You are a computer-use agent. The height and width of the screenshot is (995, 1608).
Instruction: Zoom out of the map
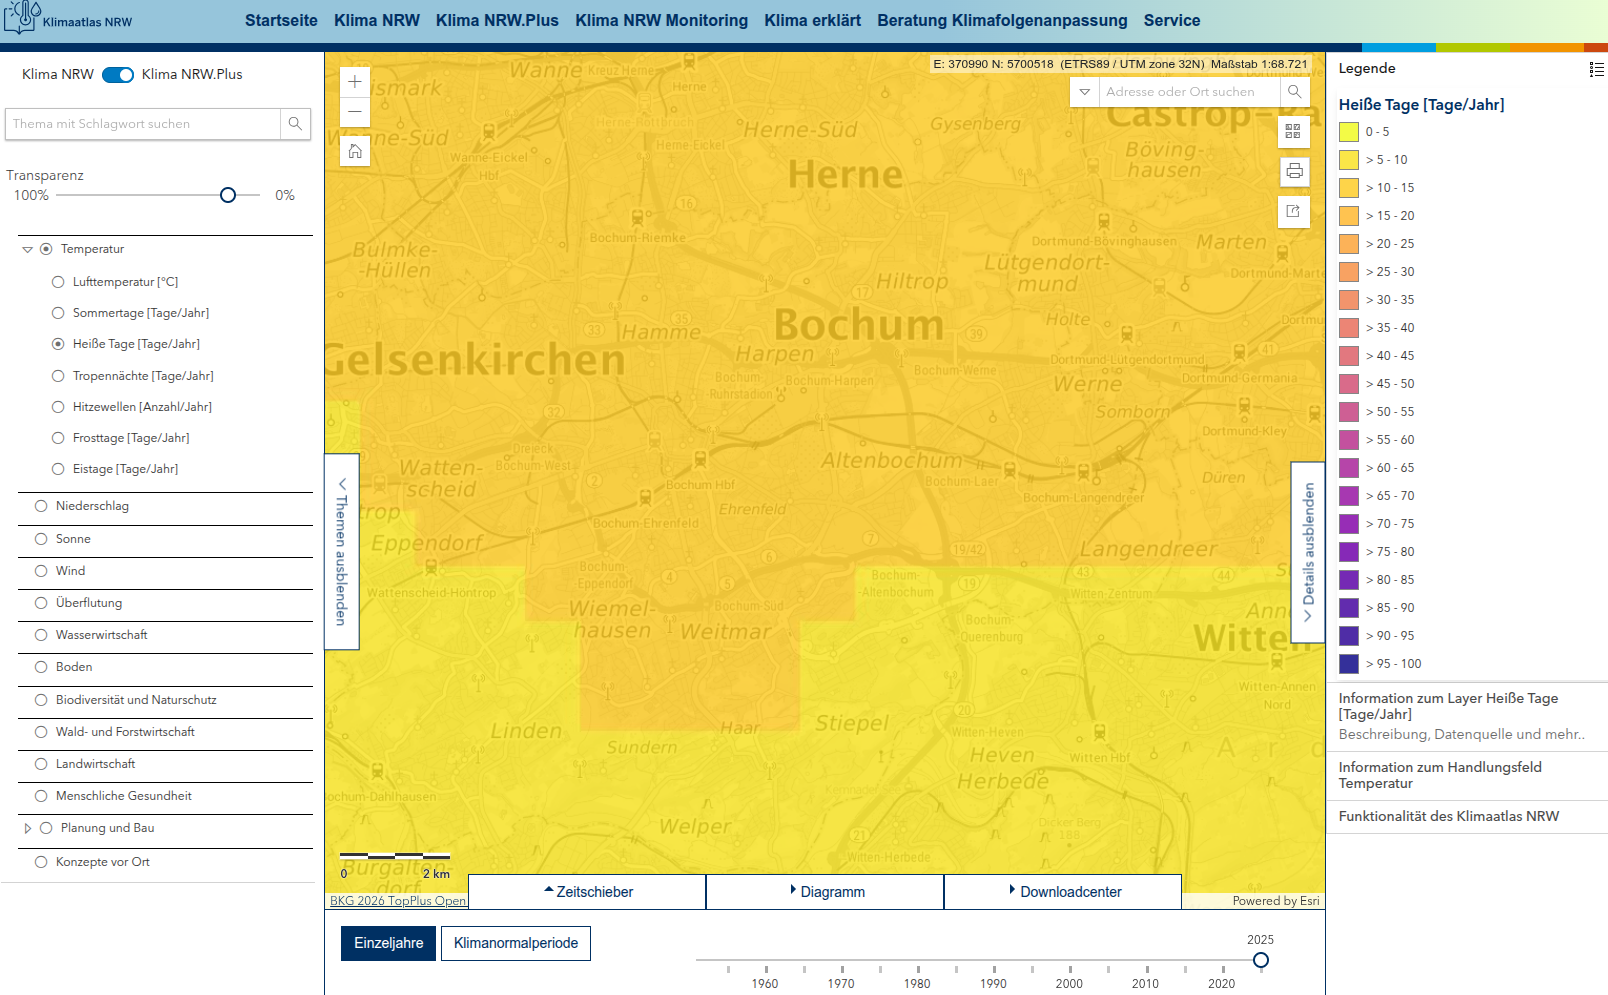355,112
